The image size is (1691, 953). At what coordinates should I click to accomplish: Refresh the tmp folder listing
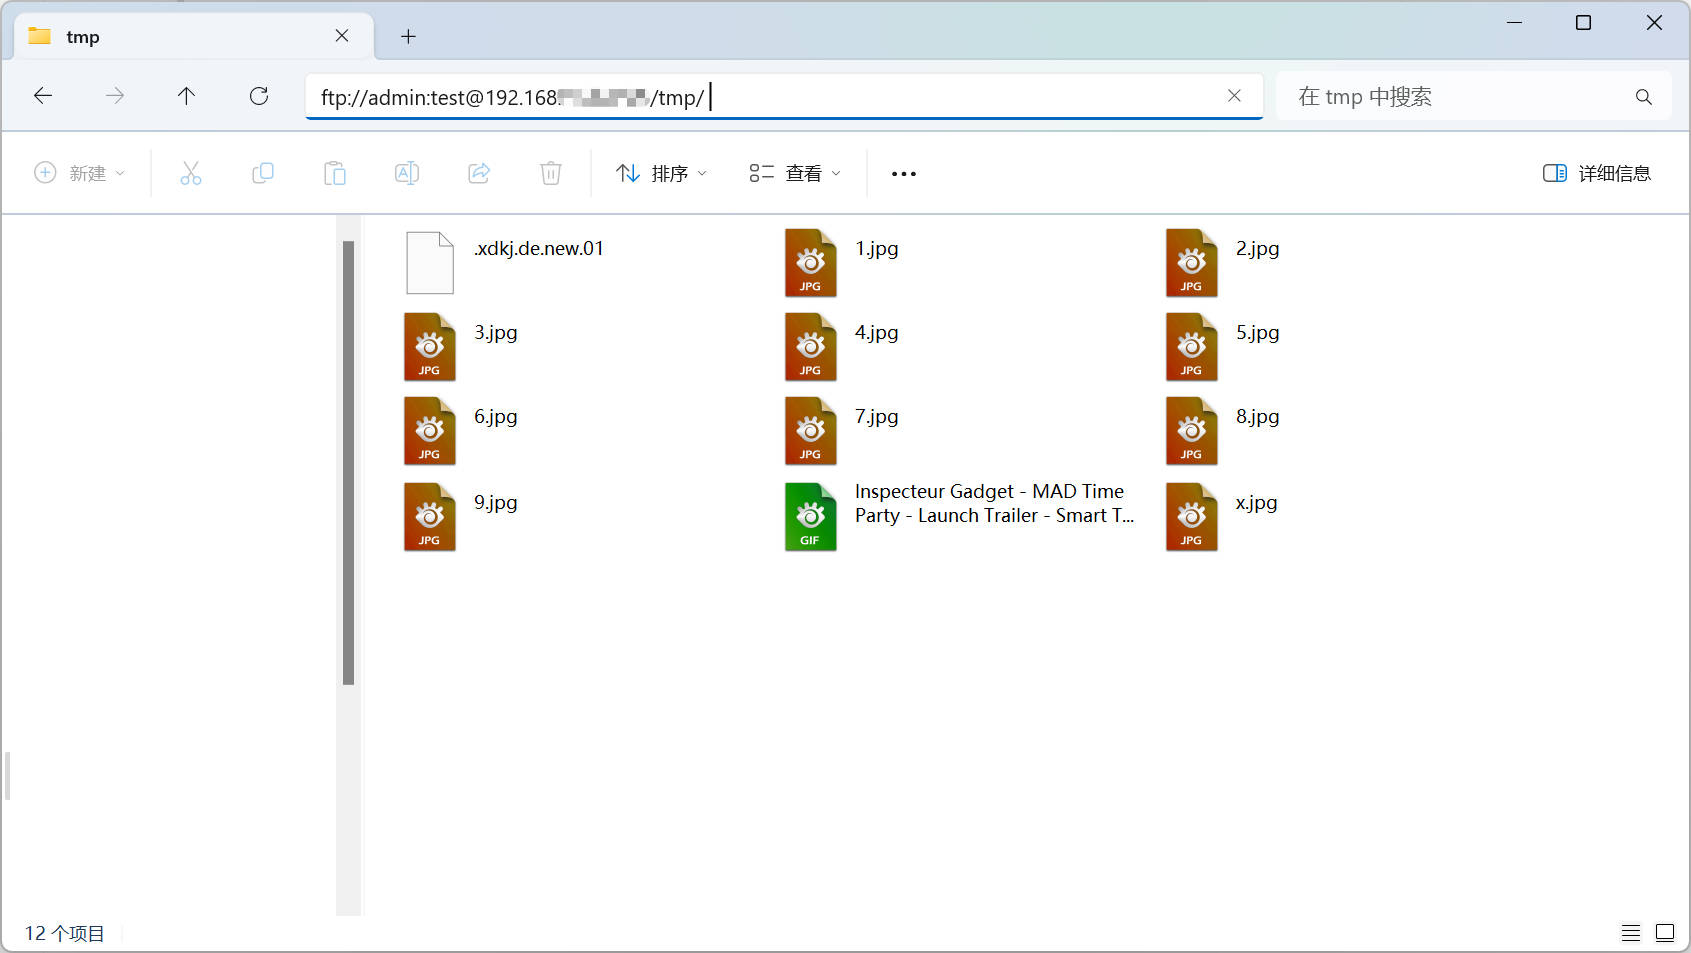[259, 96]
